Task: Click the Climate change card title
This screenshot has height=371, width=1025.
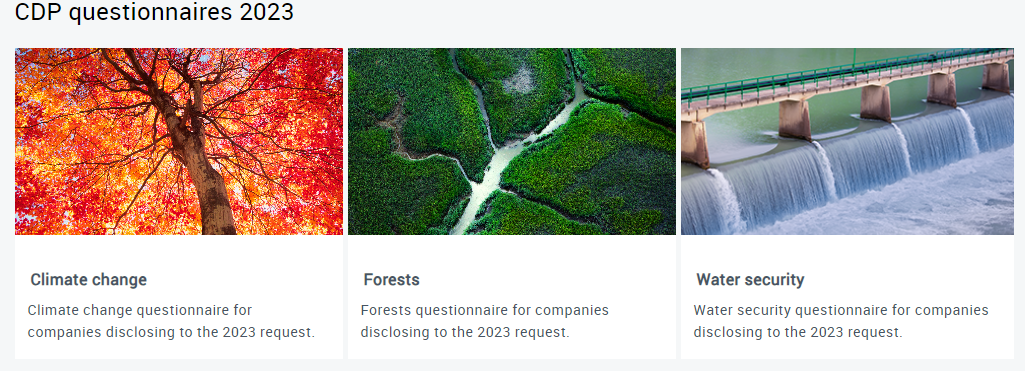Action: (88, 280)
